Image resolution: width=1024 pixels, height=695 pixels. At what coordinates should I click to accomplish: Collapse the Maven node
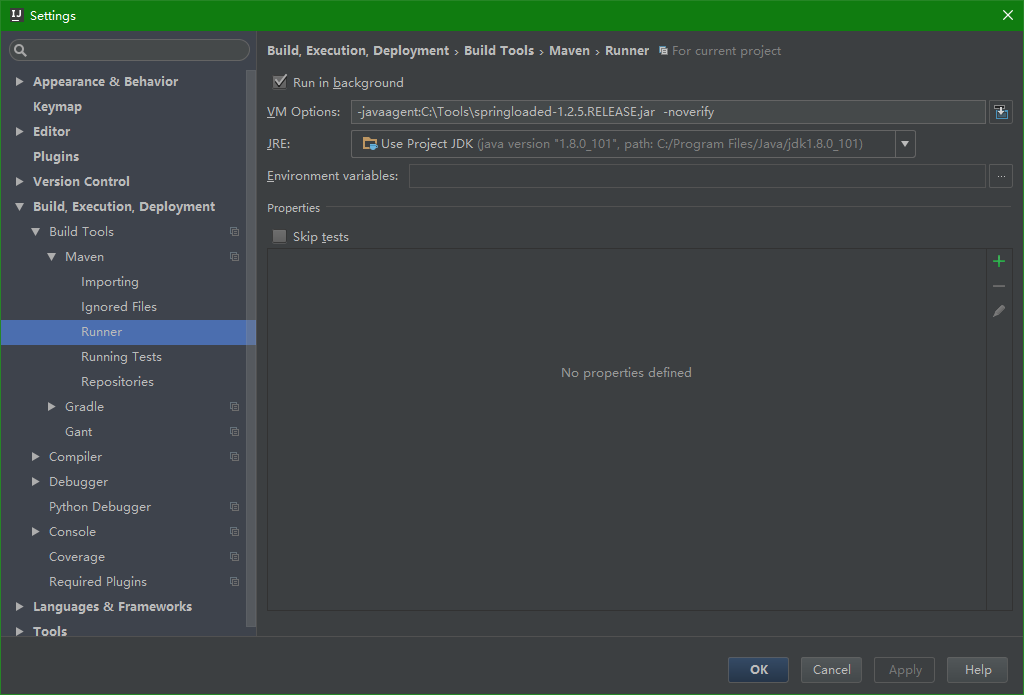click(52, 257)
